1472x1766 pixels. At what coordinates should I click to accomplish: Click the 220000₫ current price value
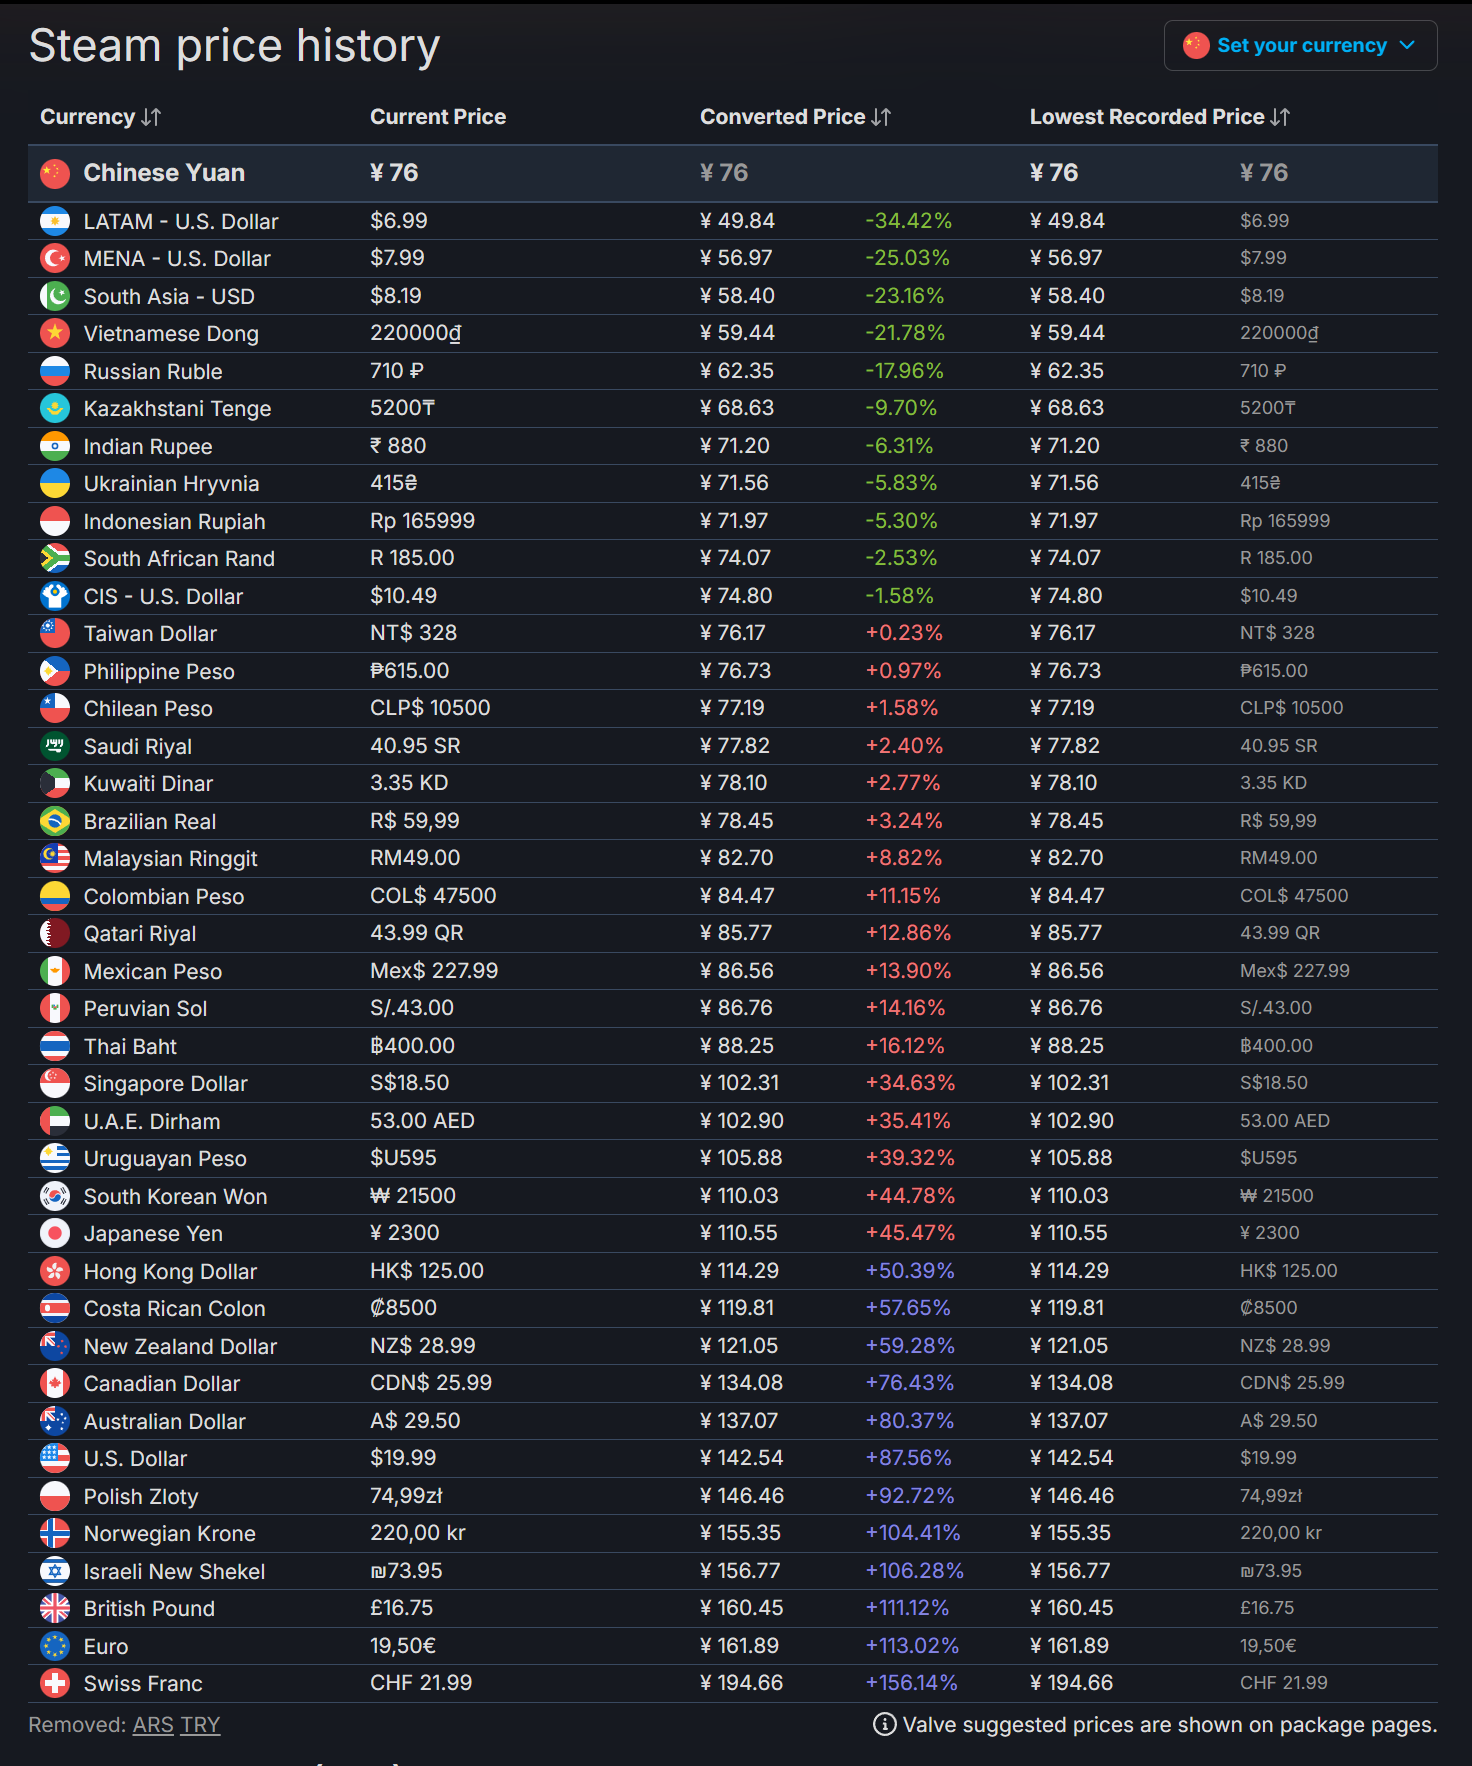416,333
